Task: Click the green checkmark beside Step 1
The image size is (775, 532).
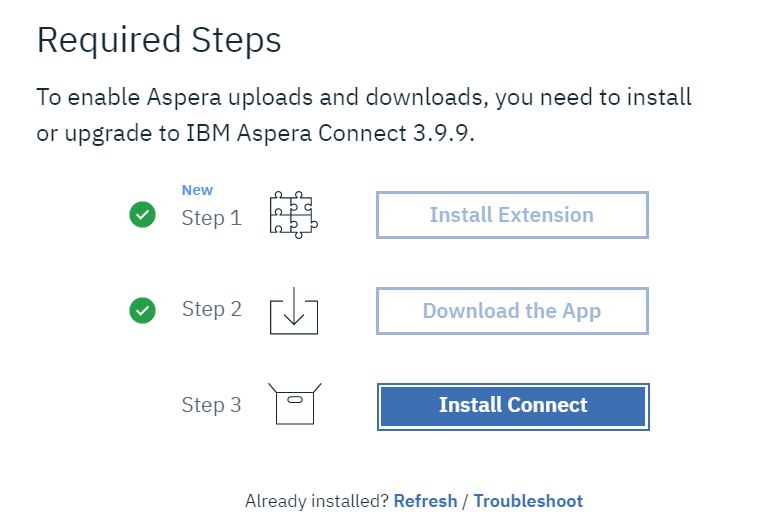Action: [x=143, y=214]
